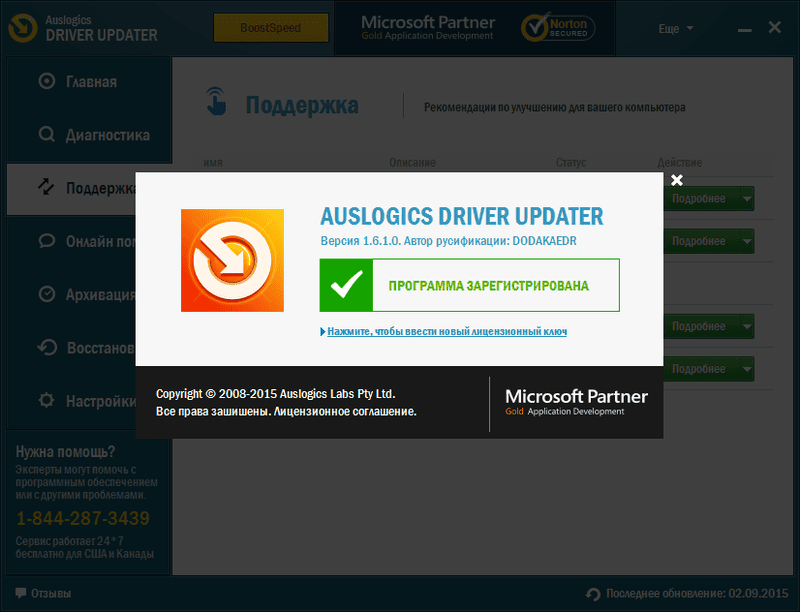Open the Лицензионное соглашение link
This screenshot has width=800, height=612.
point(344,412)
